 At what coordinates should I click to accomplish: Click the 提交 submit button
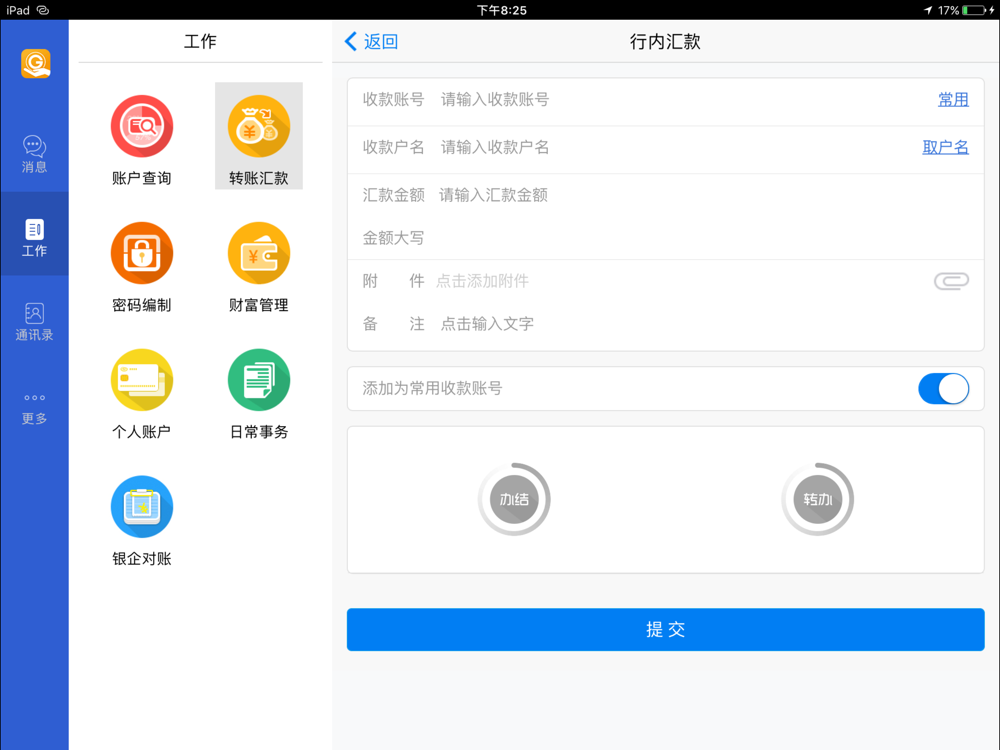(665, 629)
